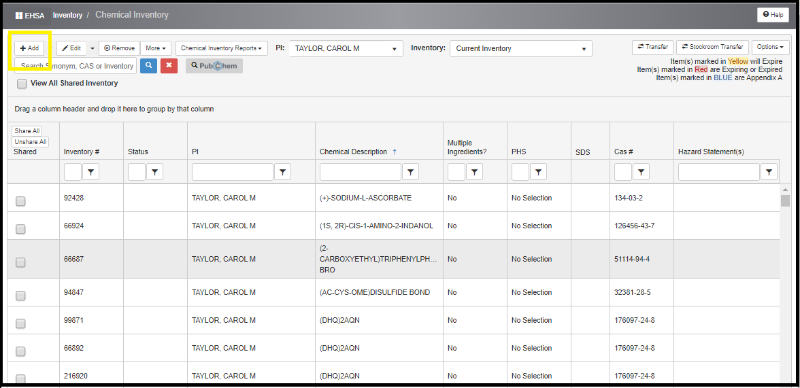800x388 pixels.
Task: Add a new chemical inventory item
Action: coord(29,48)
